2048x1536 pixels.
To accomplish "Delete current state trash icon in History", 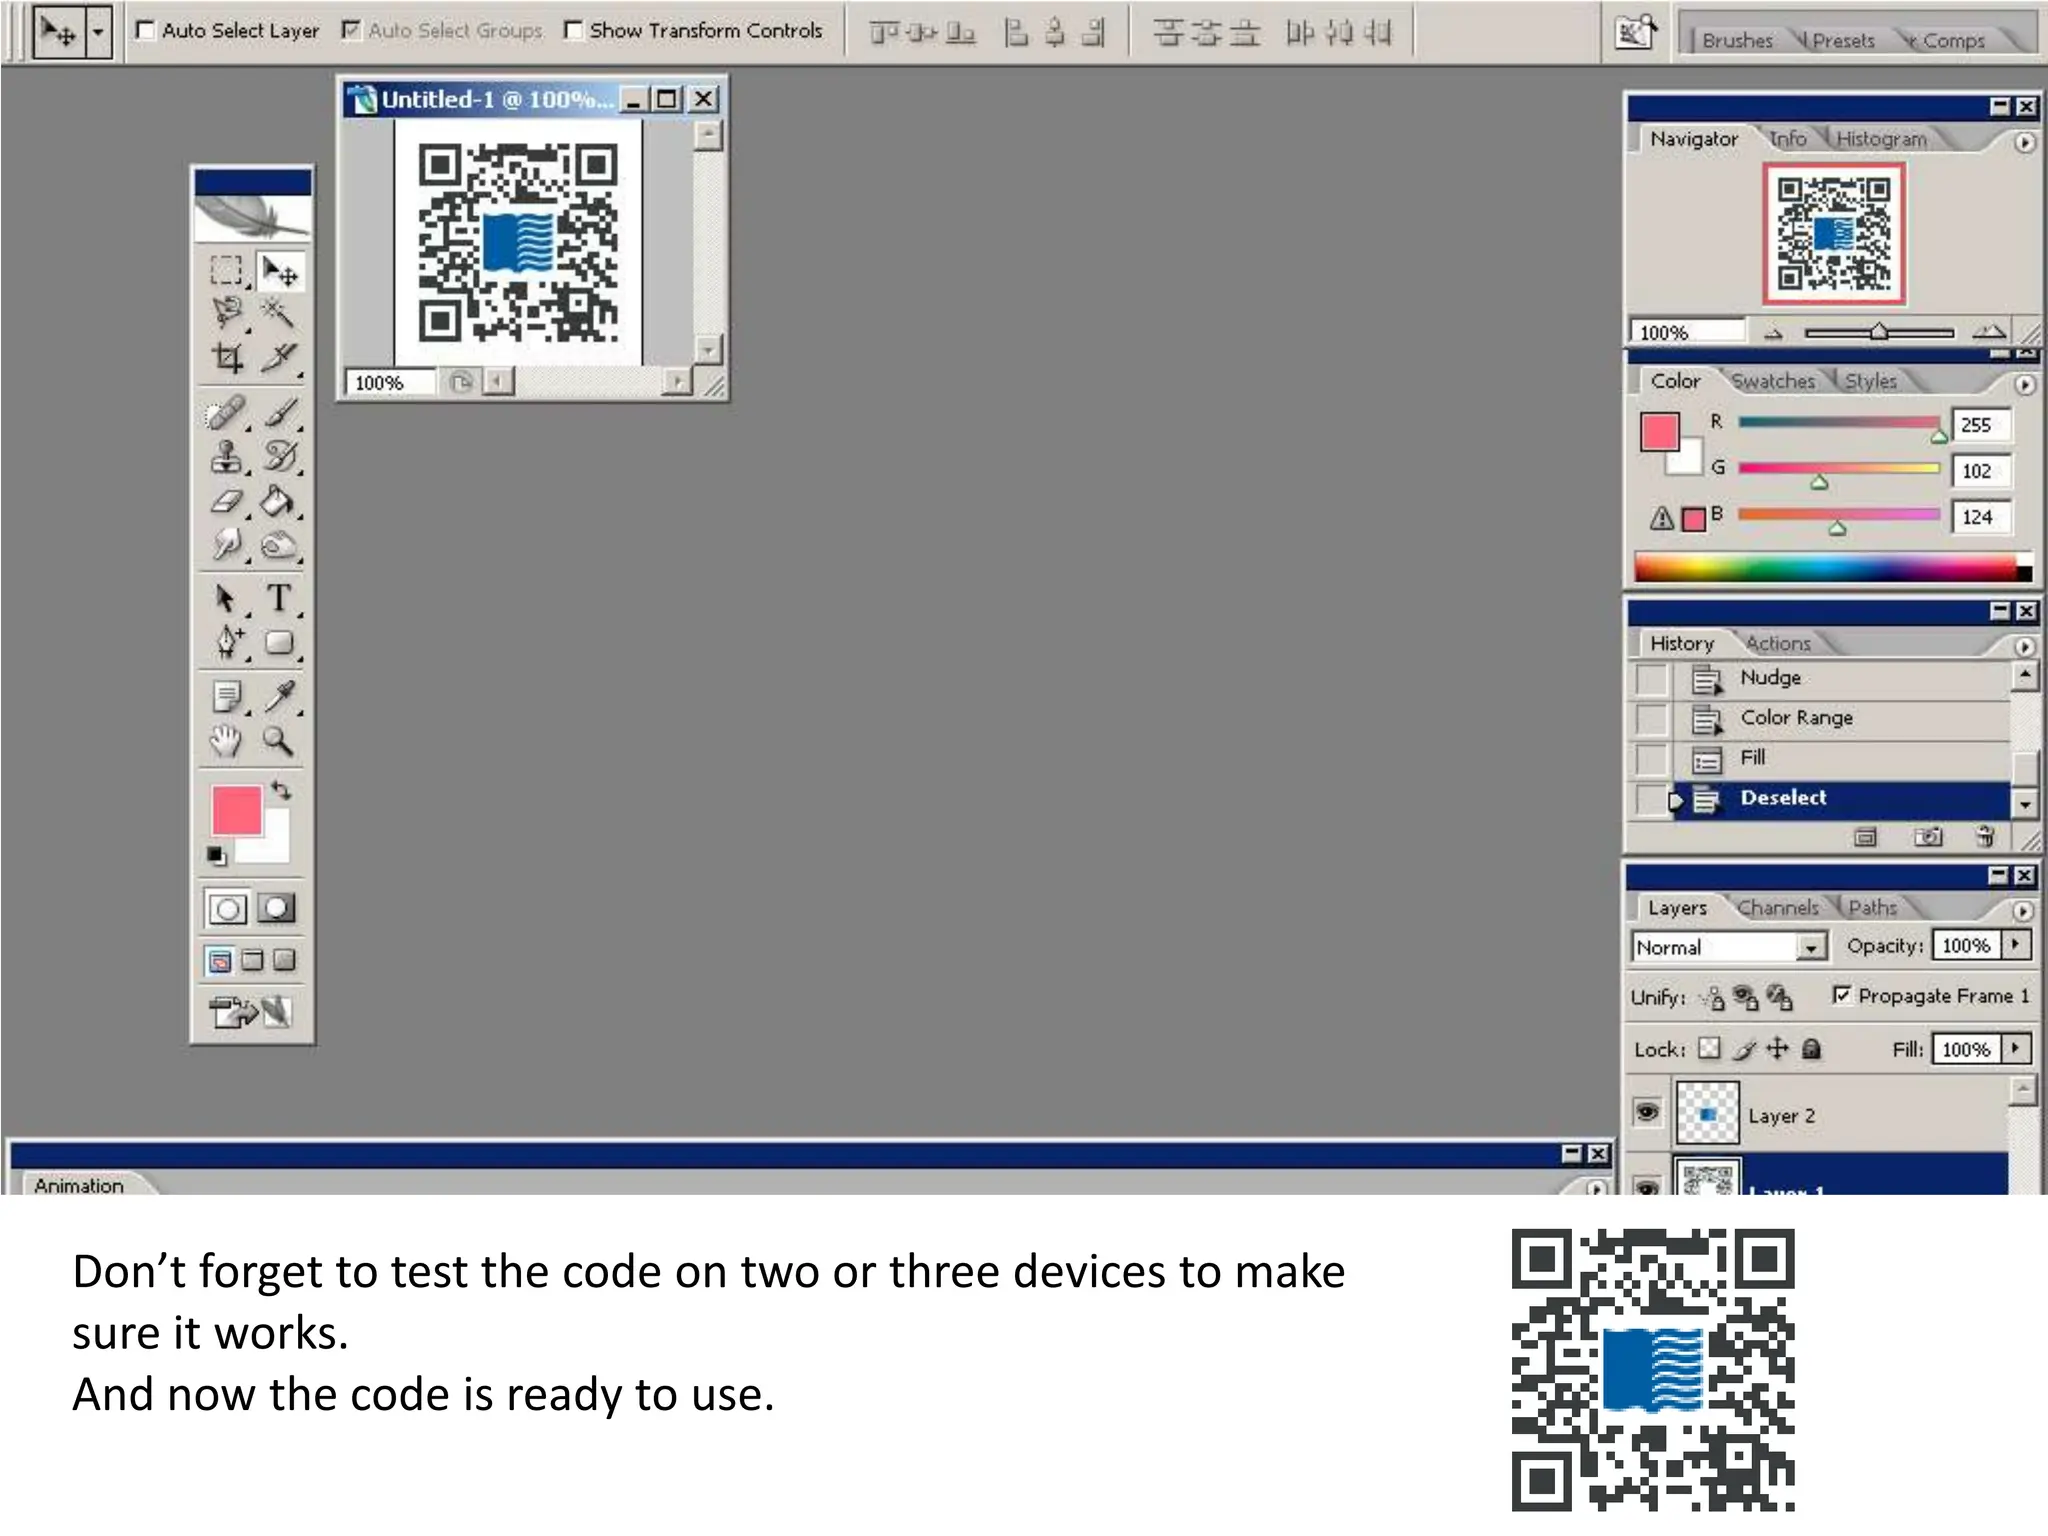I will coord(1986,836).
